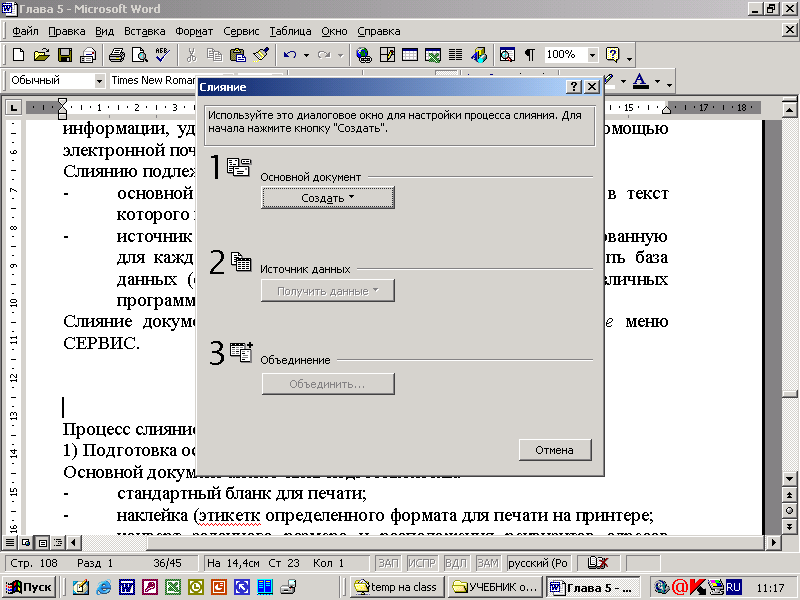Toggle 'ЗАП' macro recording indicator
Screen dimensions: 800x600
[388, 563]
